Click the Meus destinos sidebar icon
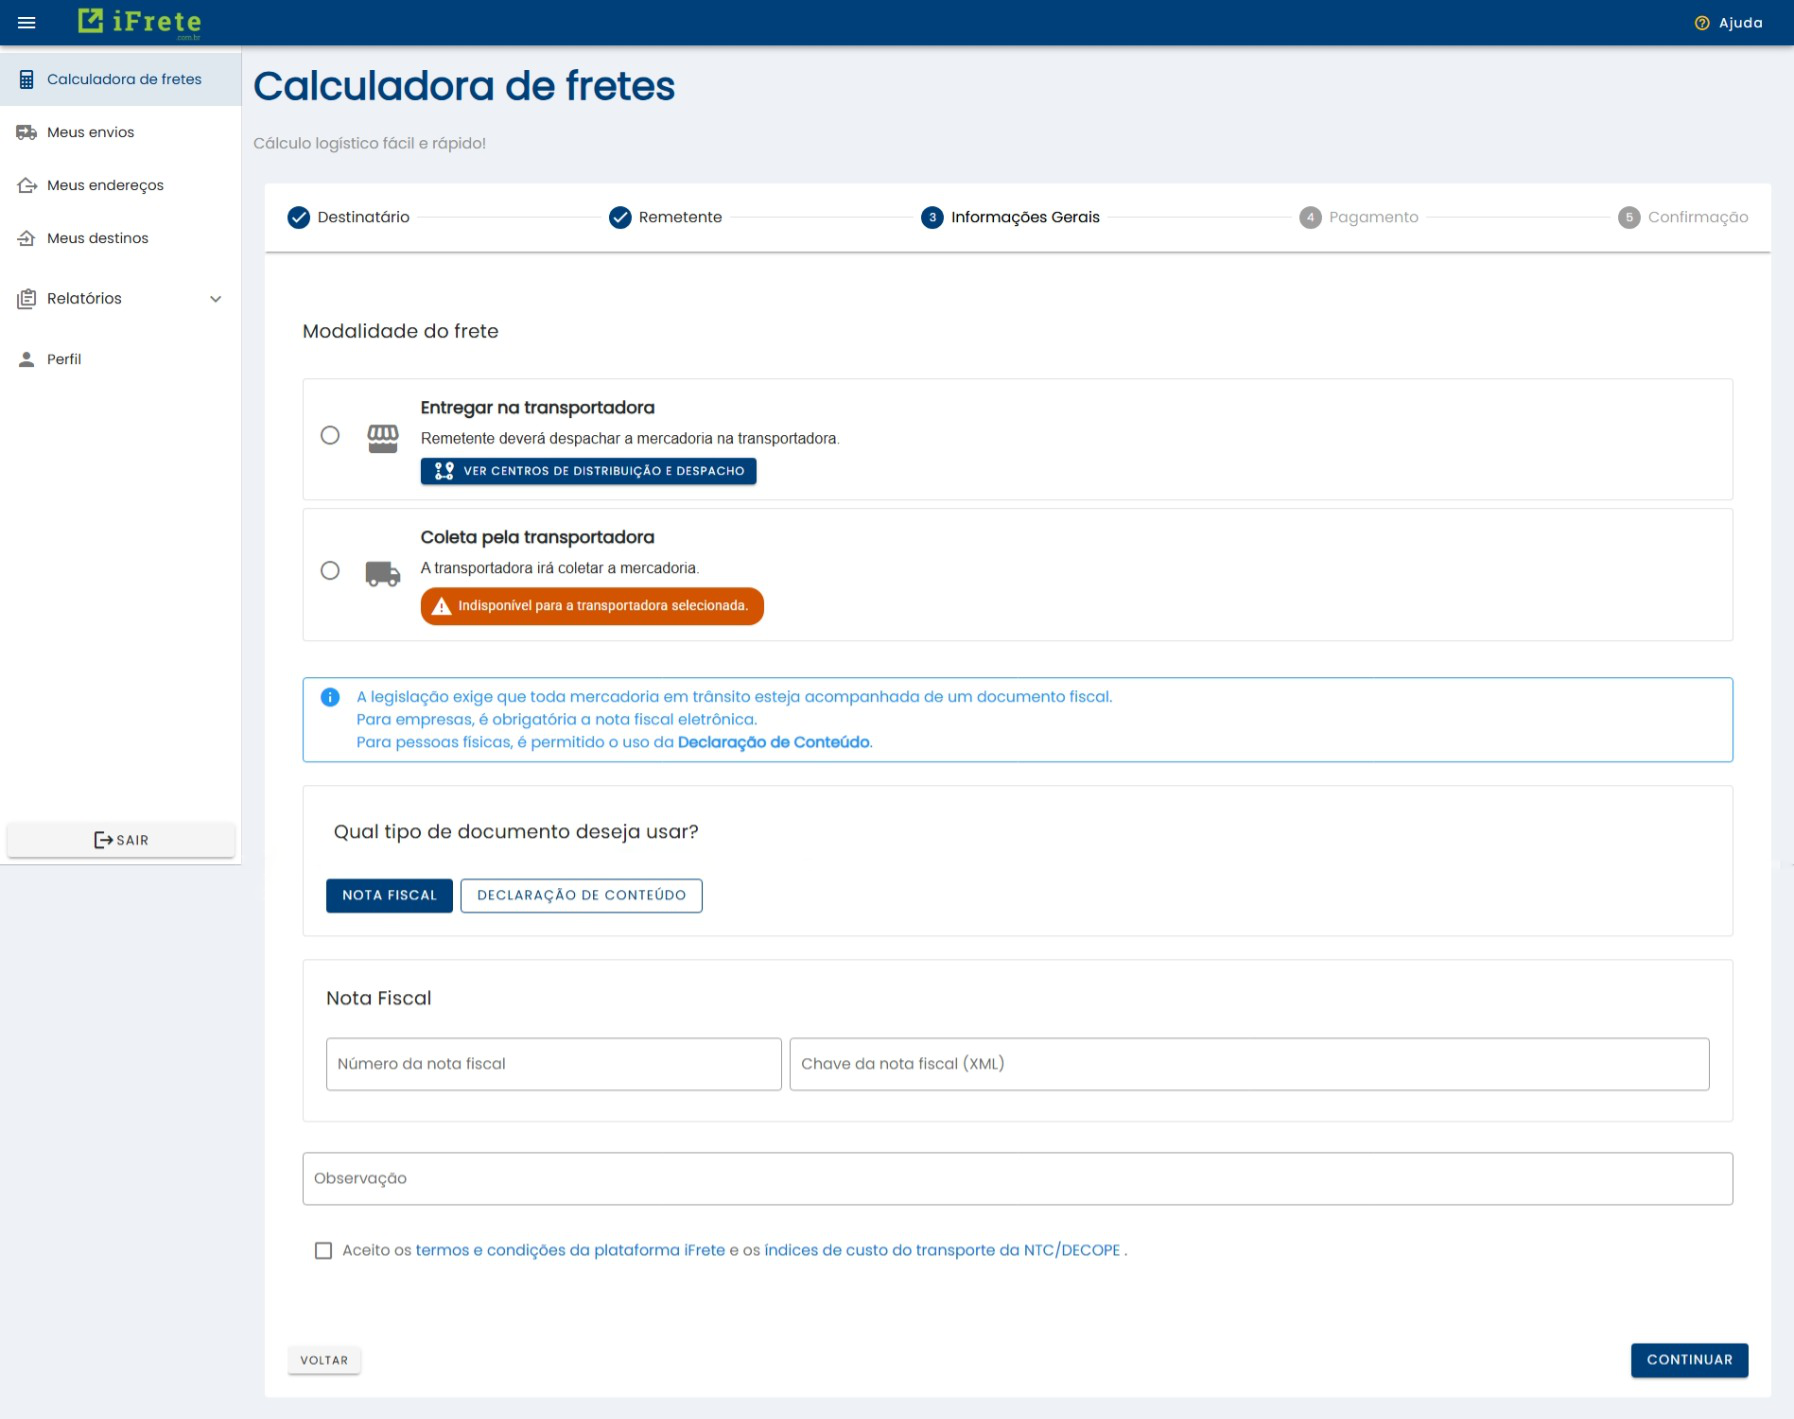This screenshot has width=1794, height=1419. [x=27, y=238]
